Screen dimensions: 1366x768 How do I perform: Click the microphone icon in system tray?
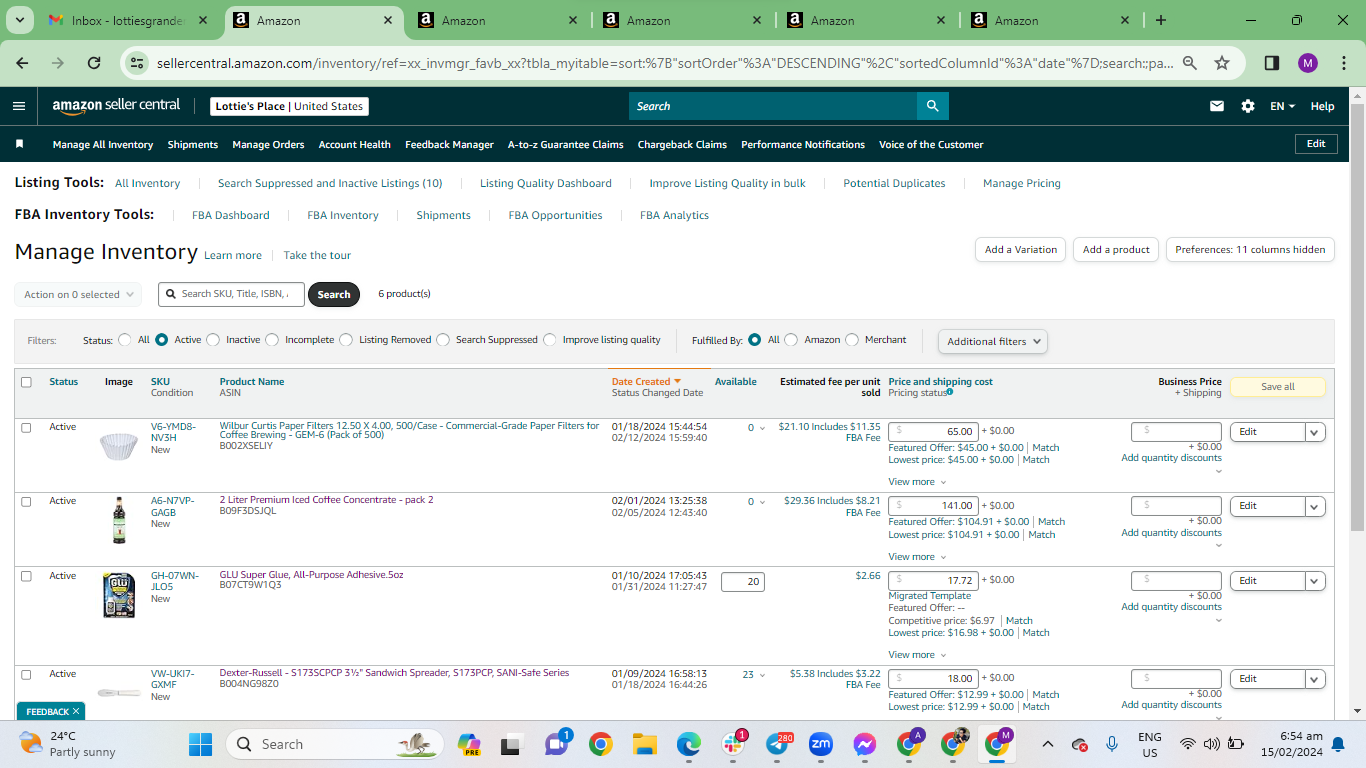pyautogui.click(x=1111, y=744)
